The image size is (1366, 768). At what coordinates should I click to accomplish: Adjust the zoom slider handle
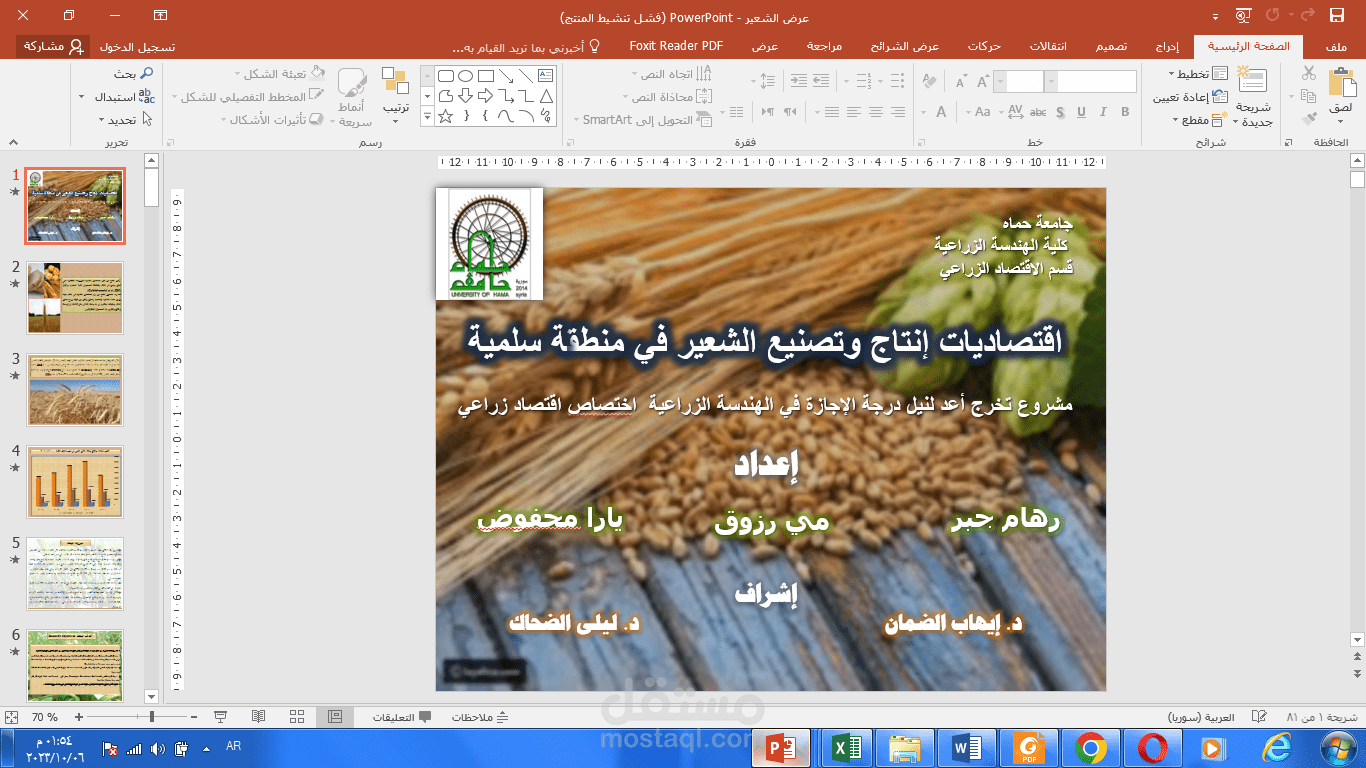tap(152, 717)
